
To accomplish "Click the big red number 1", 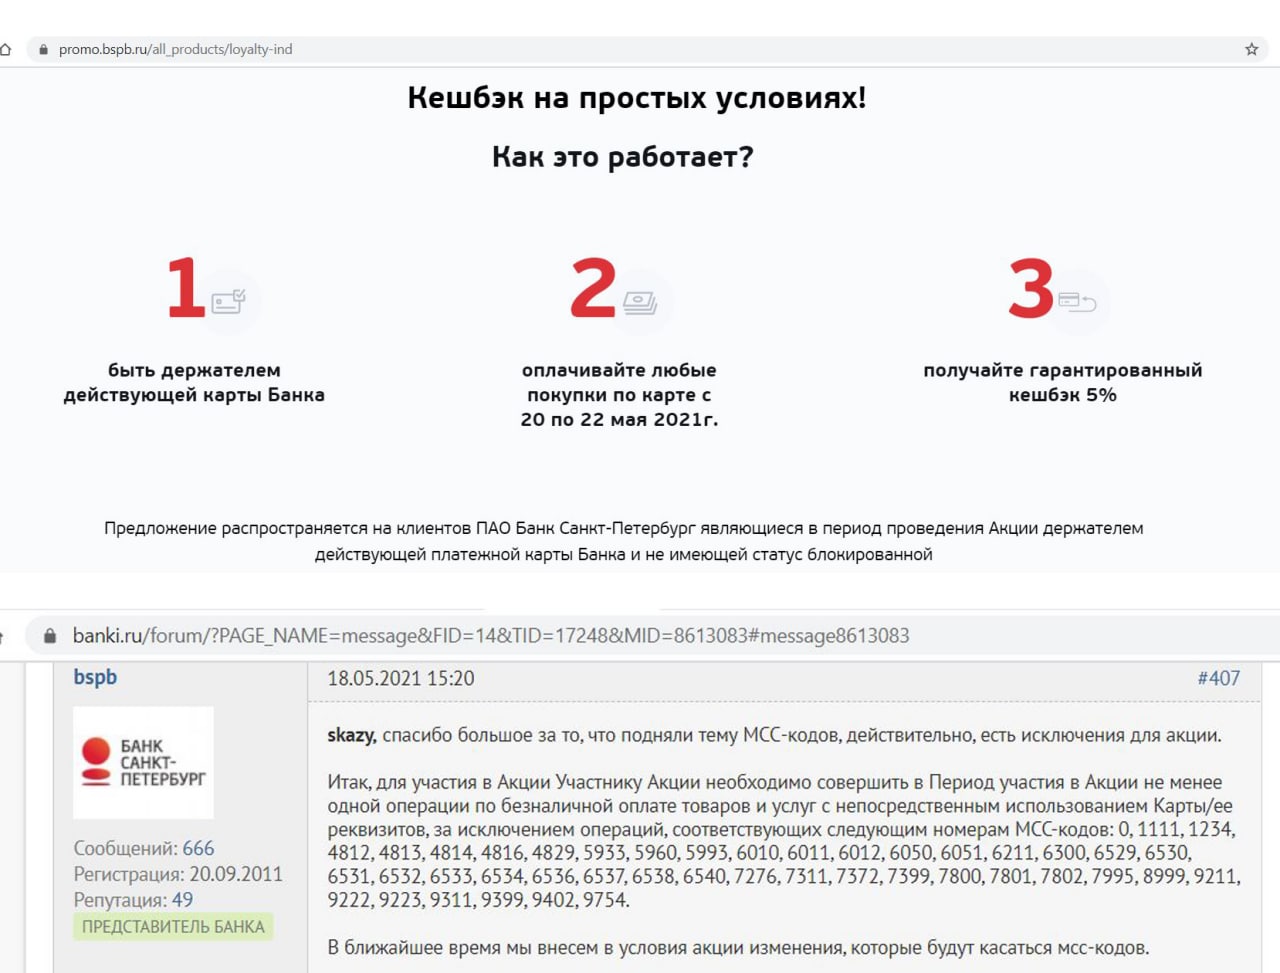I will (x=186, y=288).
